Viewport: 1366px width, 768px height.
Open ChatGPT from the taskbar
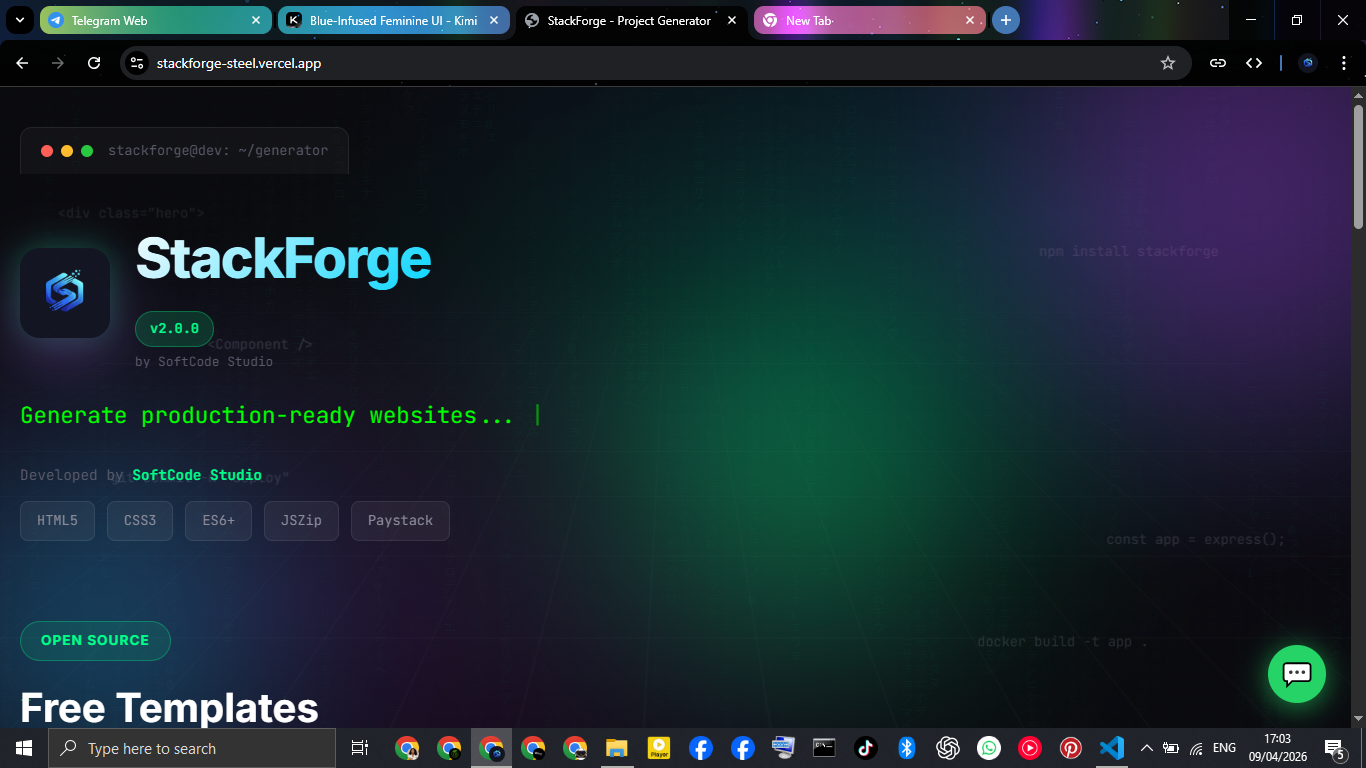click(x=947, y=748)
